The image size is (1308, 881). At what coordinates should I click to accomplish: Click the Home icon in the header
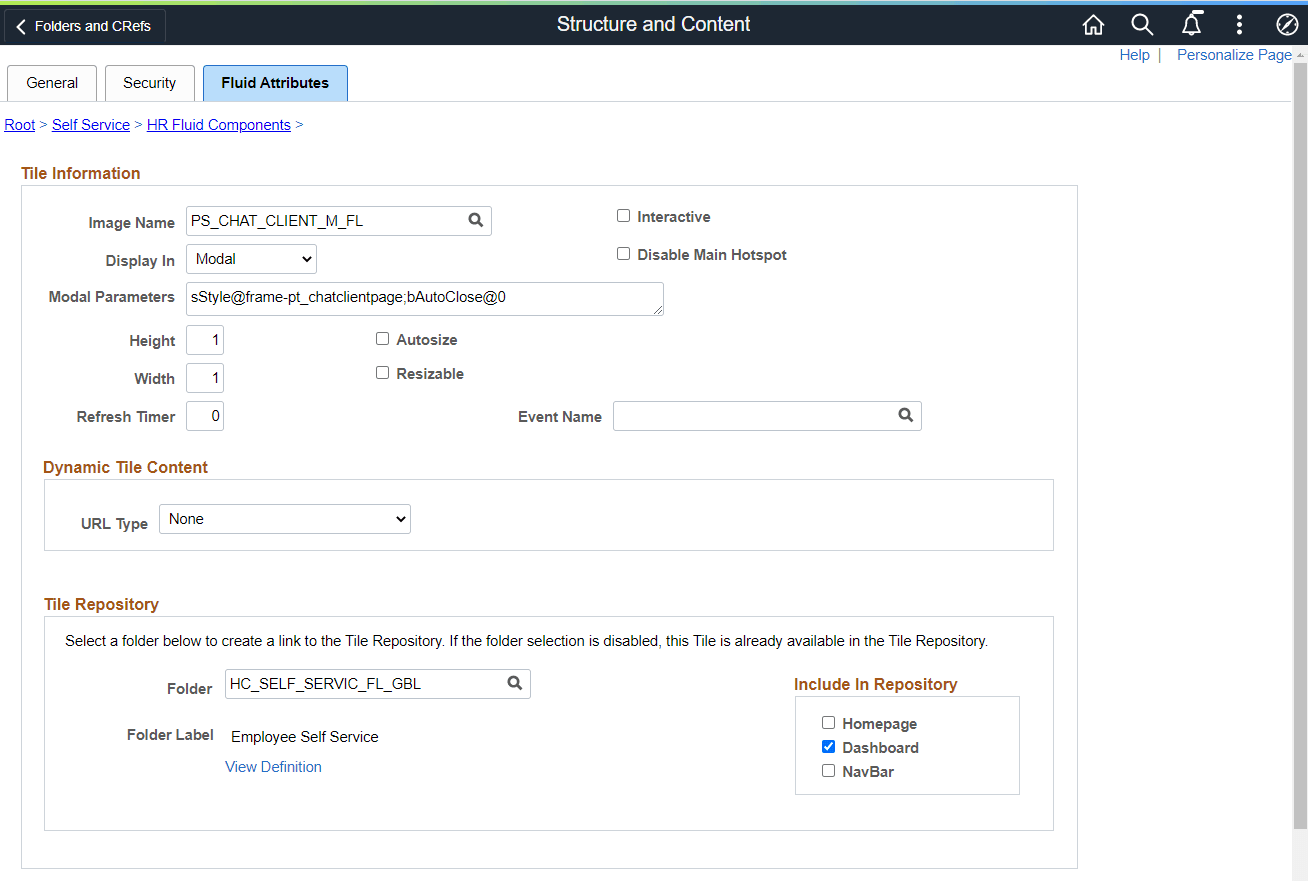[x=1093, y=24]
